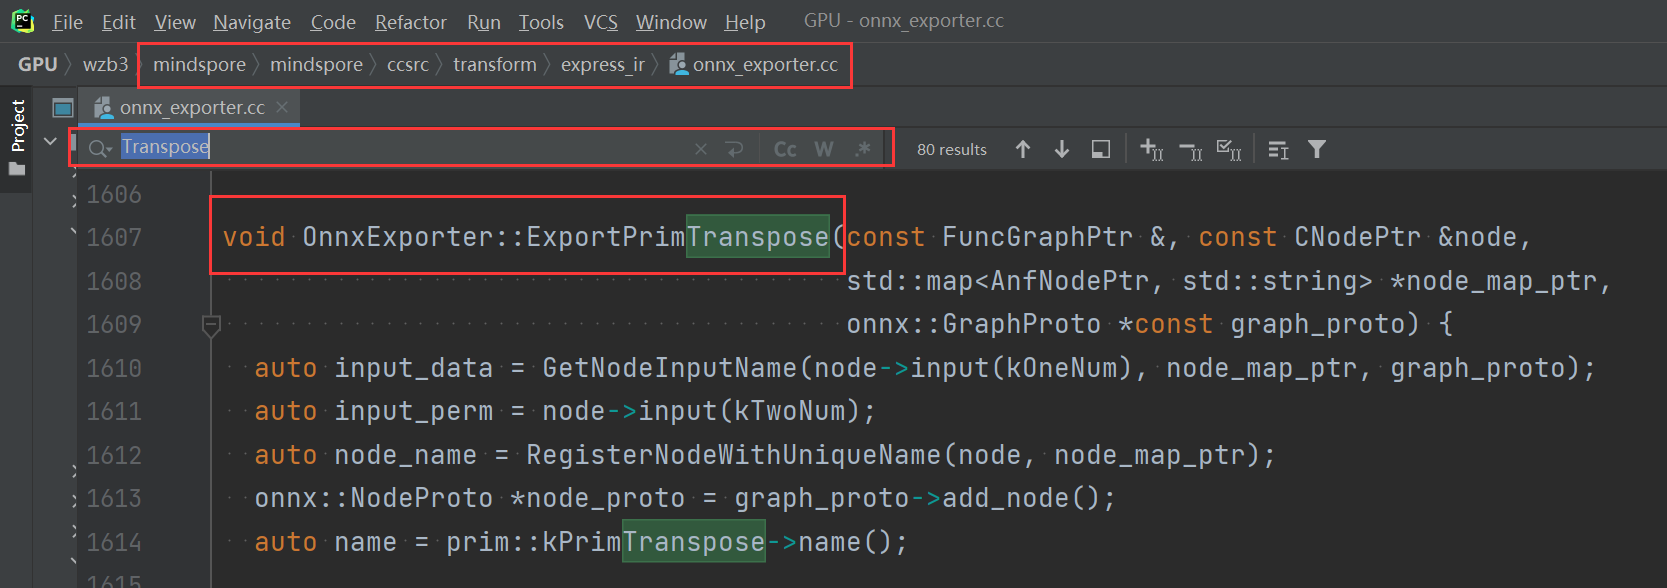Select GPU breadcrumb in navigation bar
The image size is (1667, 588).
coord(38,64)
